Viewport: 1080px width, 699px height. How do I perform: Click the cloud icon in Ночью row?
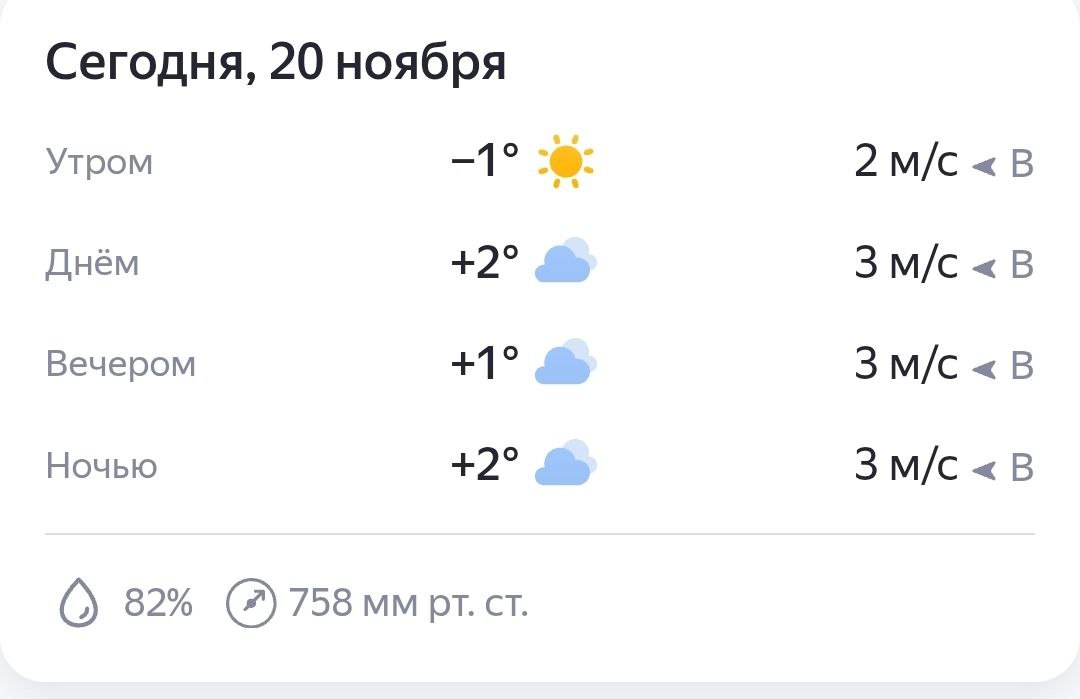pyautogui.click(x=566, y=465)
